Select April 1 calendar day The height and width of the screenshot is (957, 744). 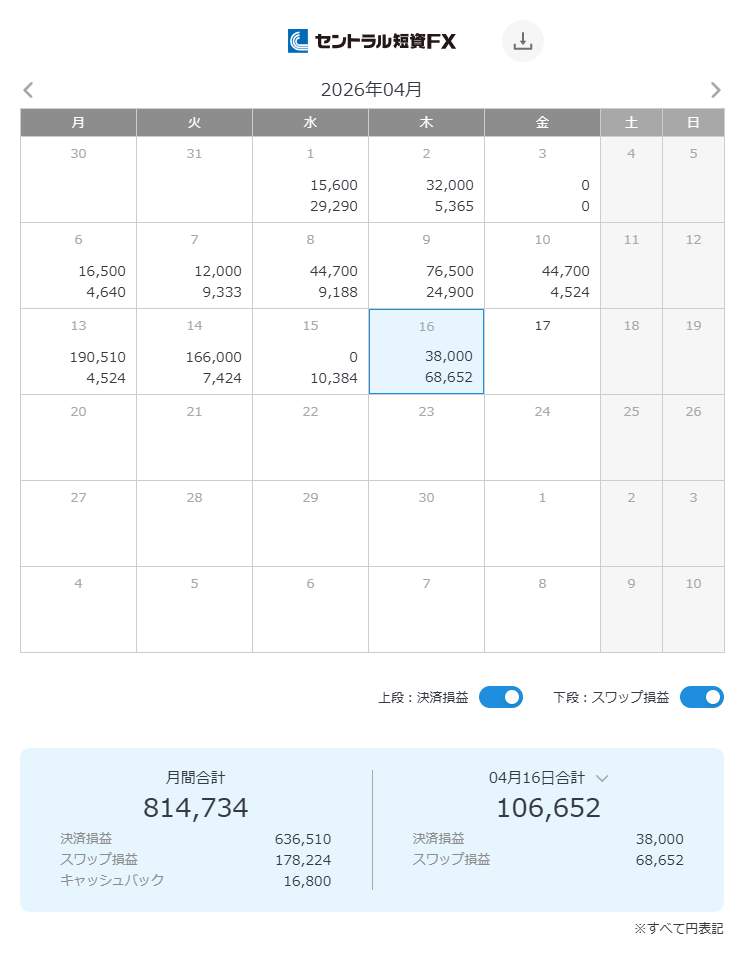click(x=310, y=179)
